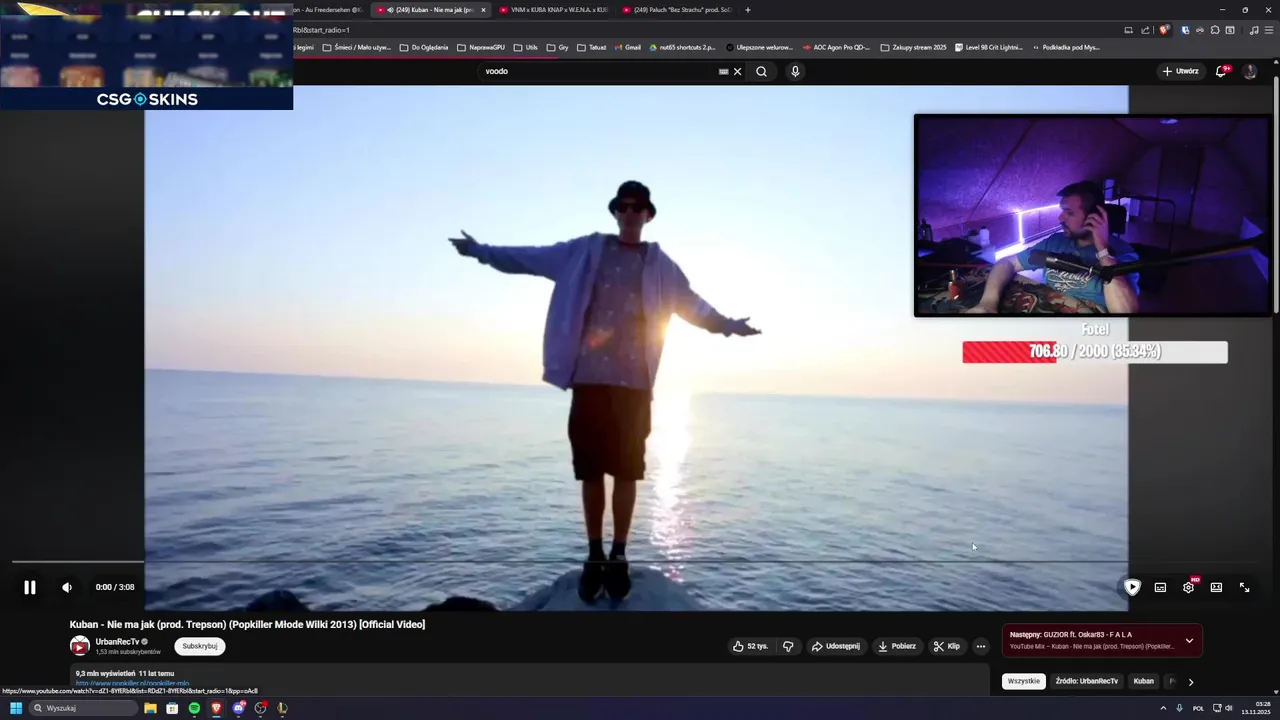Enter fullscreen mode on the video
1280x720 pixels.
pyautogui.click(x=1244, y=588)
